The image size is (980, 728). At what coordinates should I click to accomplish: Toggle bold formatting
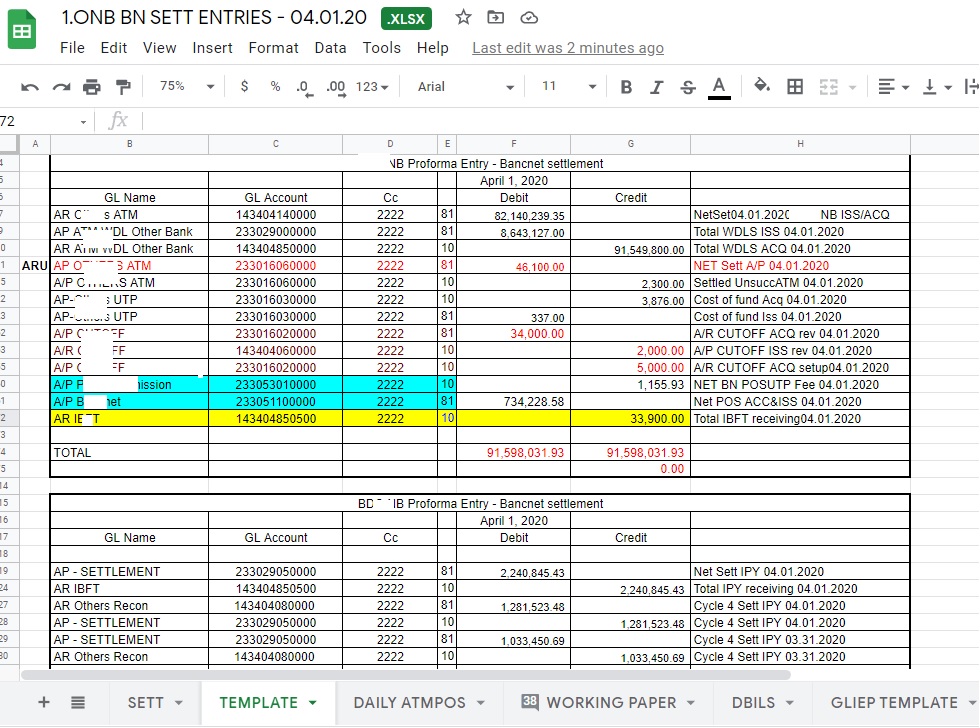pyautogui.click(x=626, y=87)
